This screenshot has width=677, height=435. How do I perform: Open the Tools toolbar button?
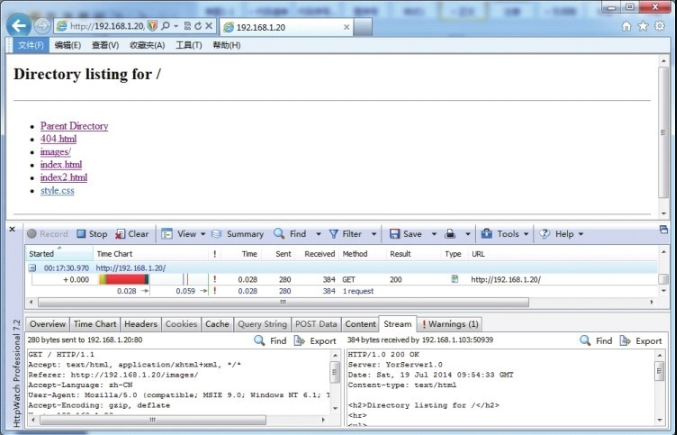(500, 234)
